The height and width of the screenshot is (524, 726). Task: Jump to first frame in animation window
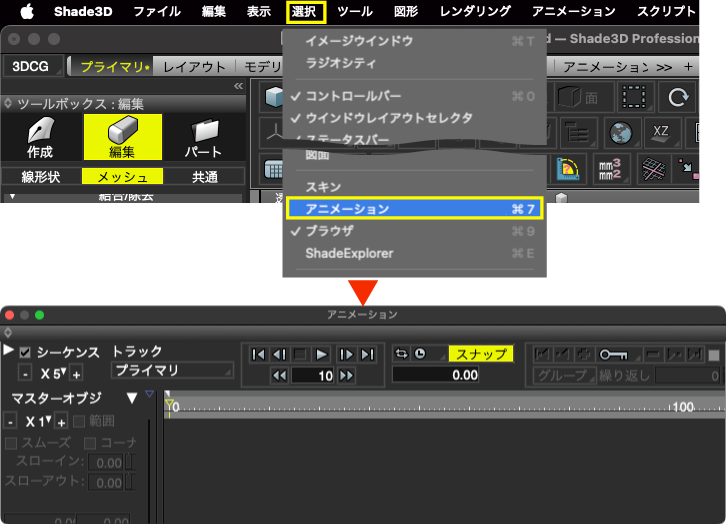point(258,355)
